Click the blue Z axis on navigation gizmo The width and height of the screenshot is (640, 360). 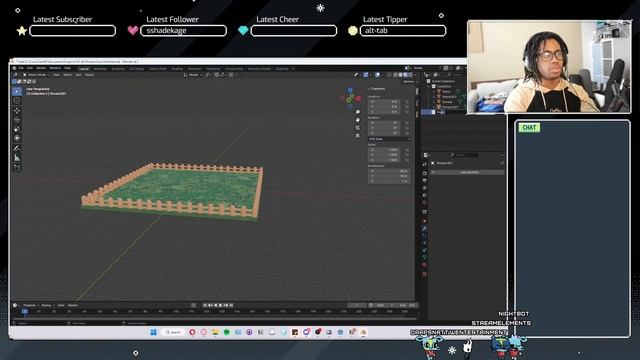[x=350, y=90]
